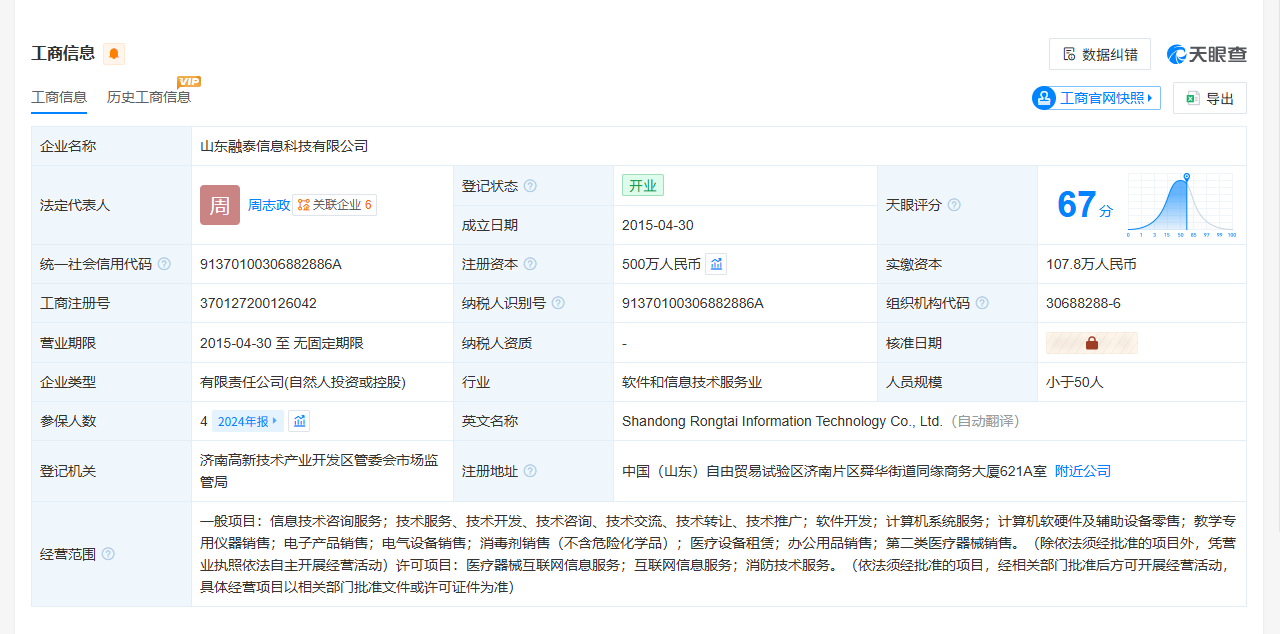This screenshot has height=634, width=1280.
Task: Open the 参保人数 trend chart icon
Action: pos(299,421)
